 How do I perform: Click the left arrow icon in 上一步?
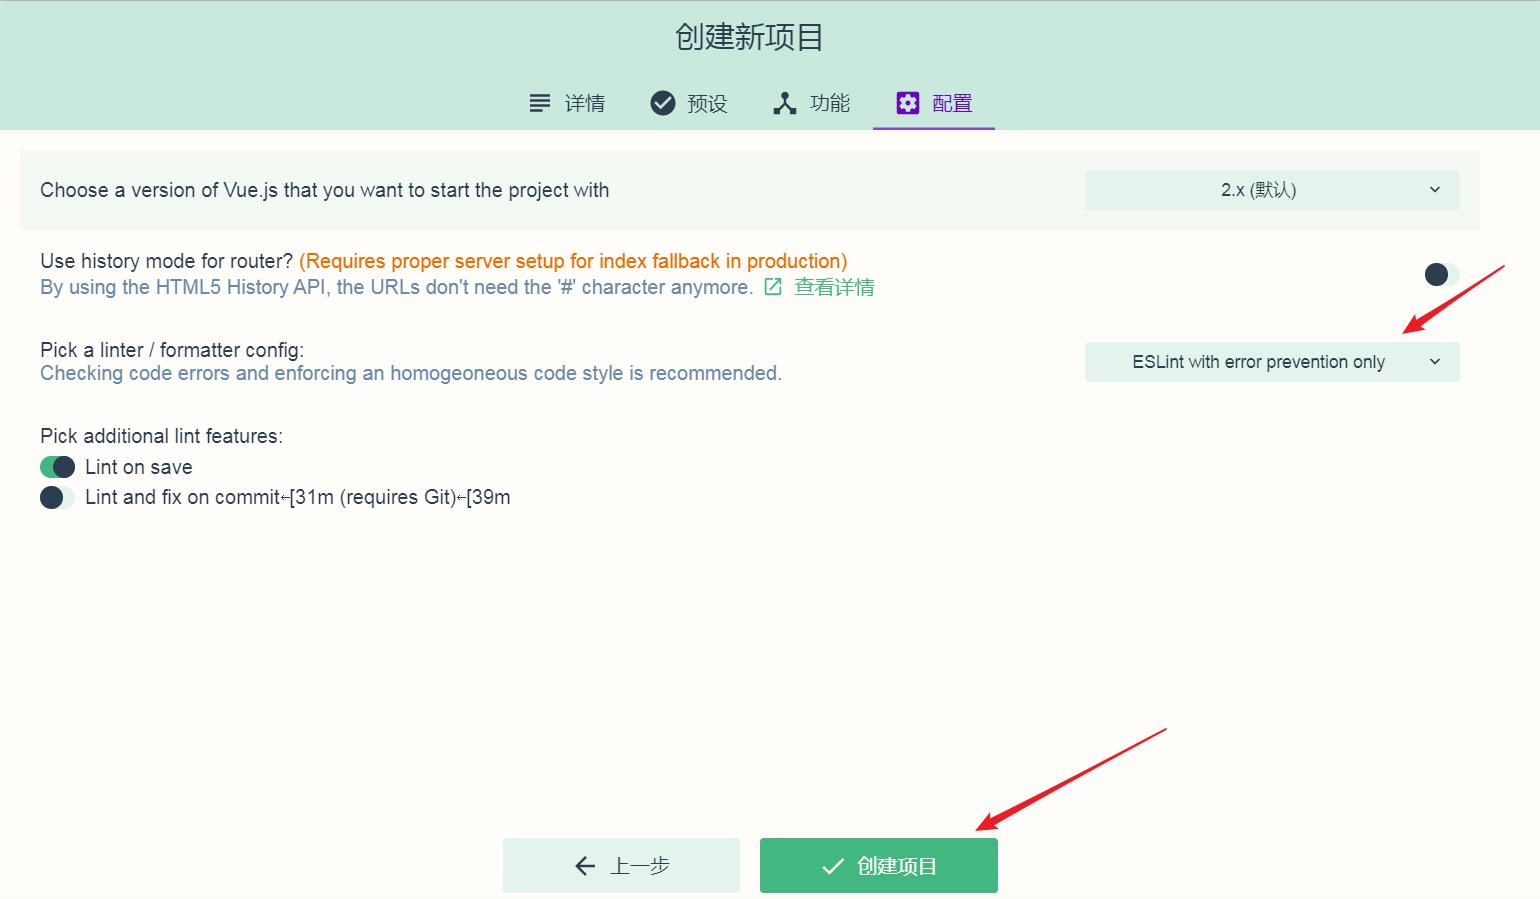[x=585, y=866]
